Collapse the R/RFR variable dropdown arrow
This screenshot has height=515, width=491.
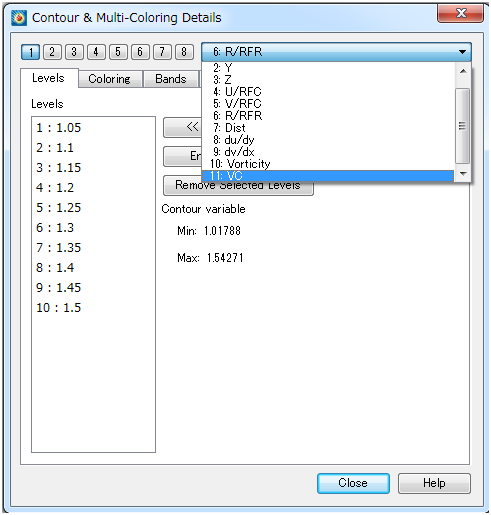point(462,52)
